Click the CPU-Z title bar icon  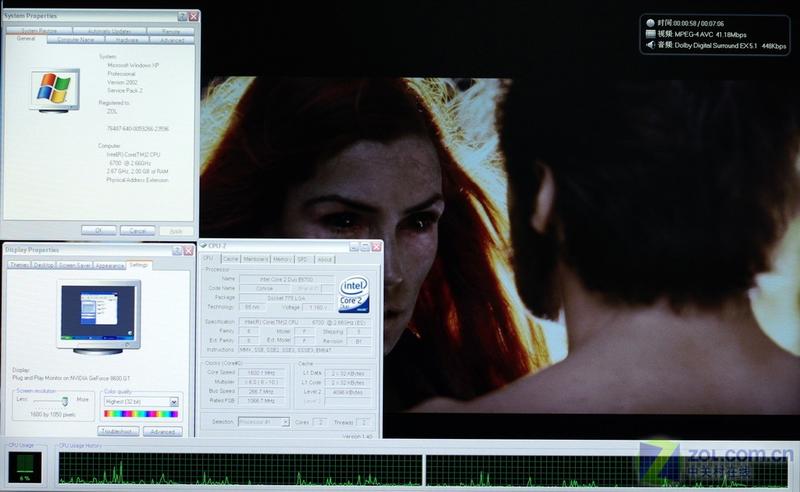coord(204,245)
